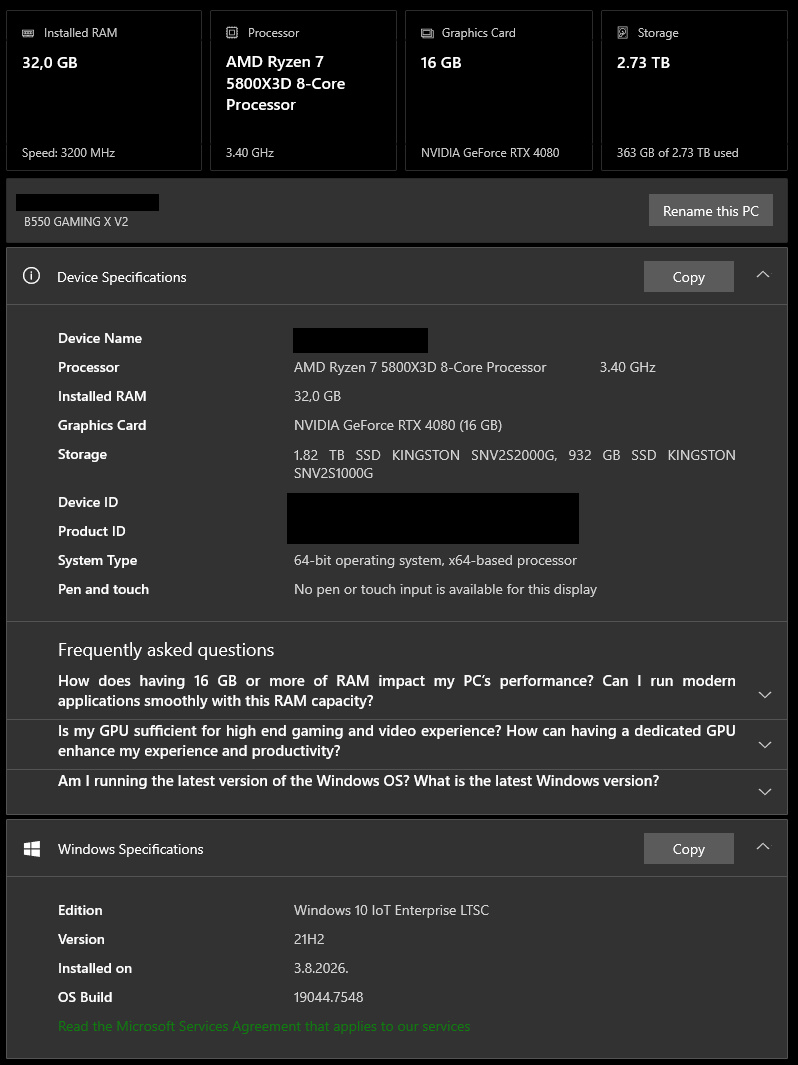
Task: Select '64-bit operating system' system type value
Action: coord(435,560)
